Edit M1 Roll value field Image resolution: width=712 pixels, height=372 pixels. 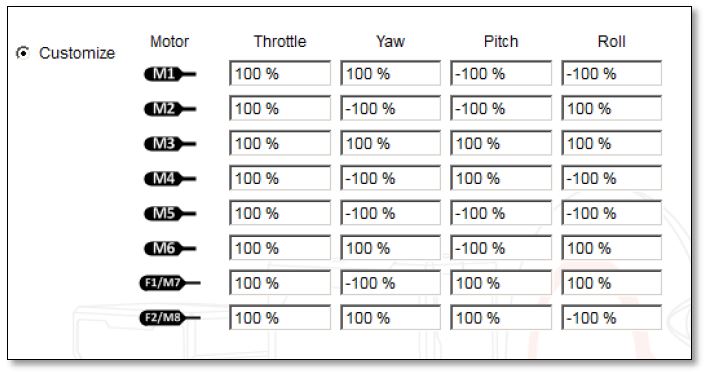(x=612, y=73)
